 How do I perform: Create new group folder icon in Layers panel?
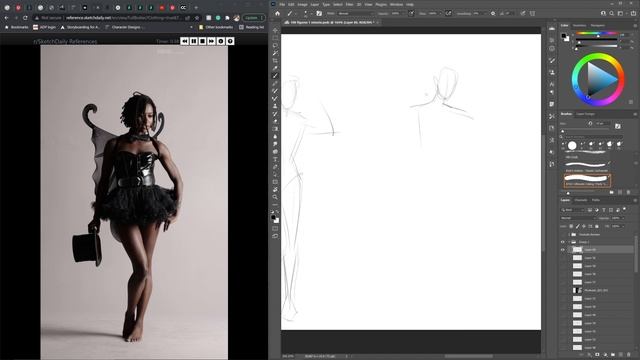(x=613, y=355)
